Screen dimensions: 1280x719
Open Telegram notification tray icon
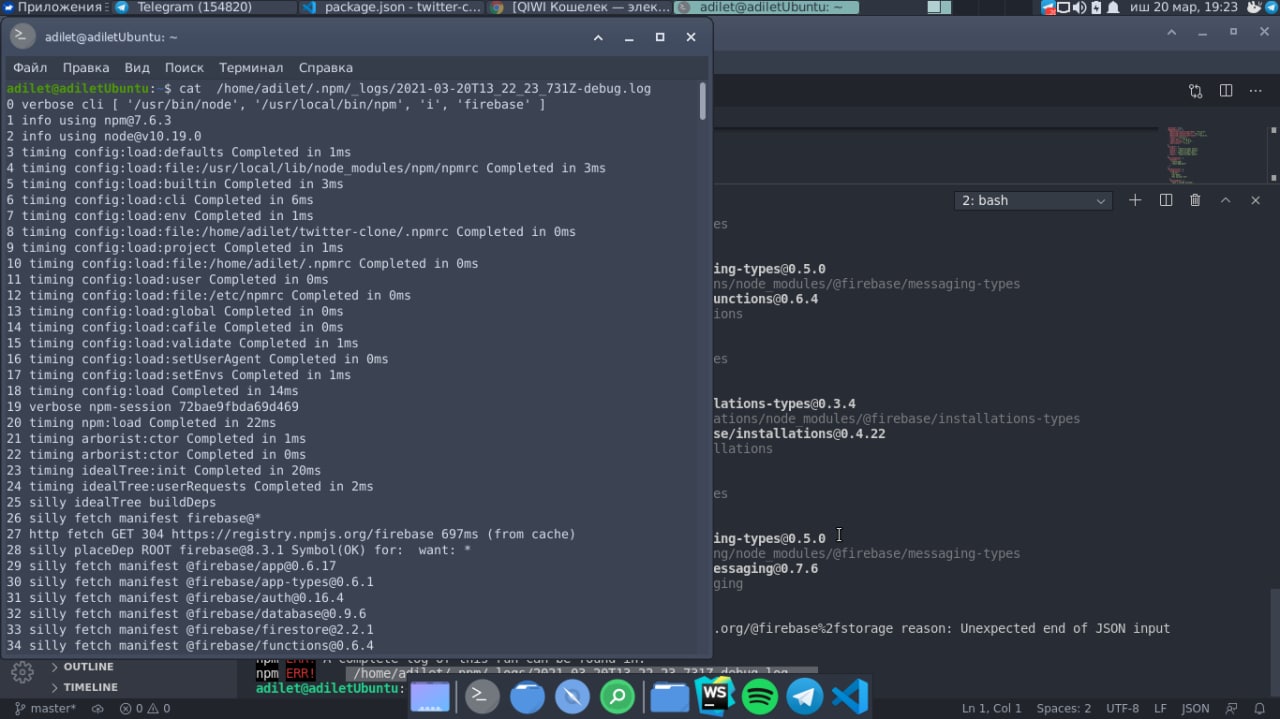(x=1049, y=7)
